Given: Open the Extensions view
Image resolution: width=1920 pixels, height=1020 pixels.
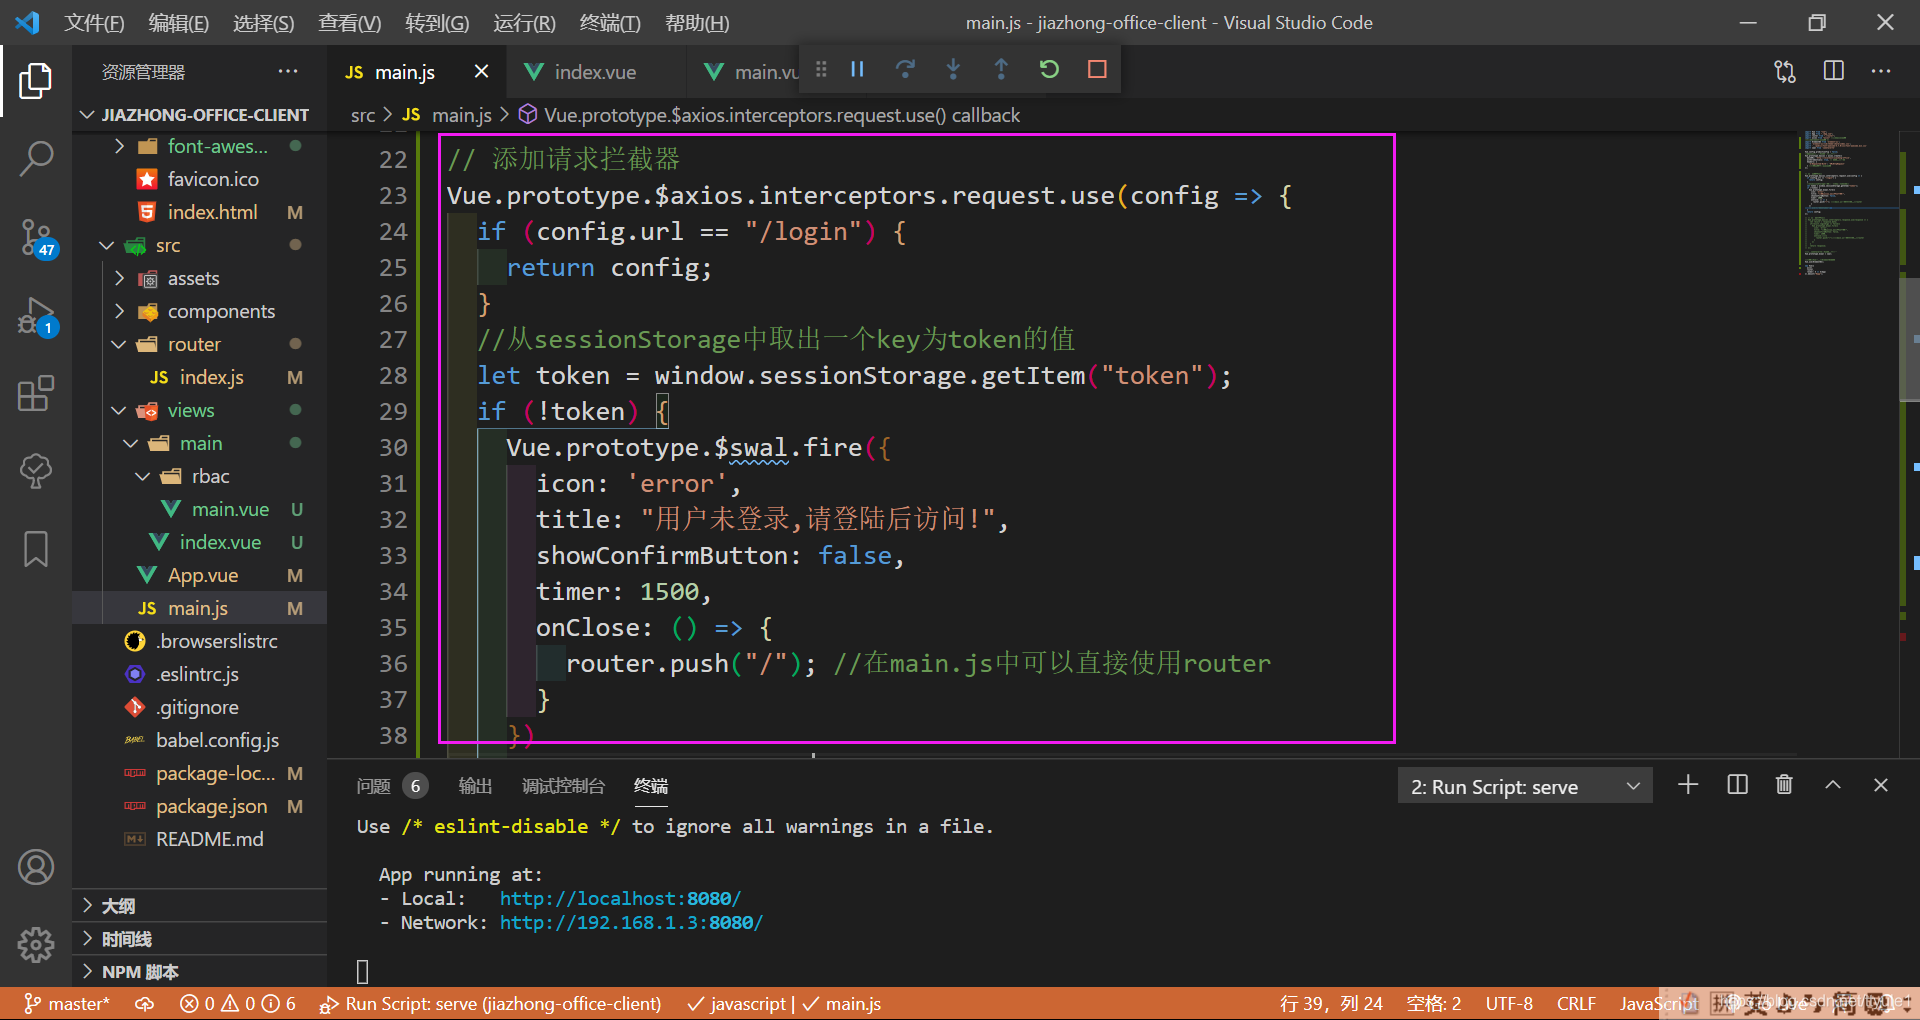Looking at the screenshot, I should [x=36, y=393].
